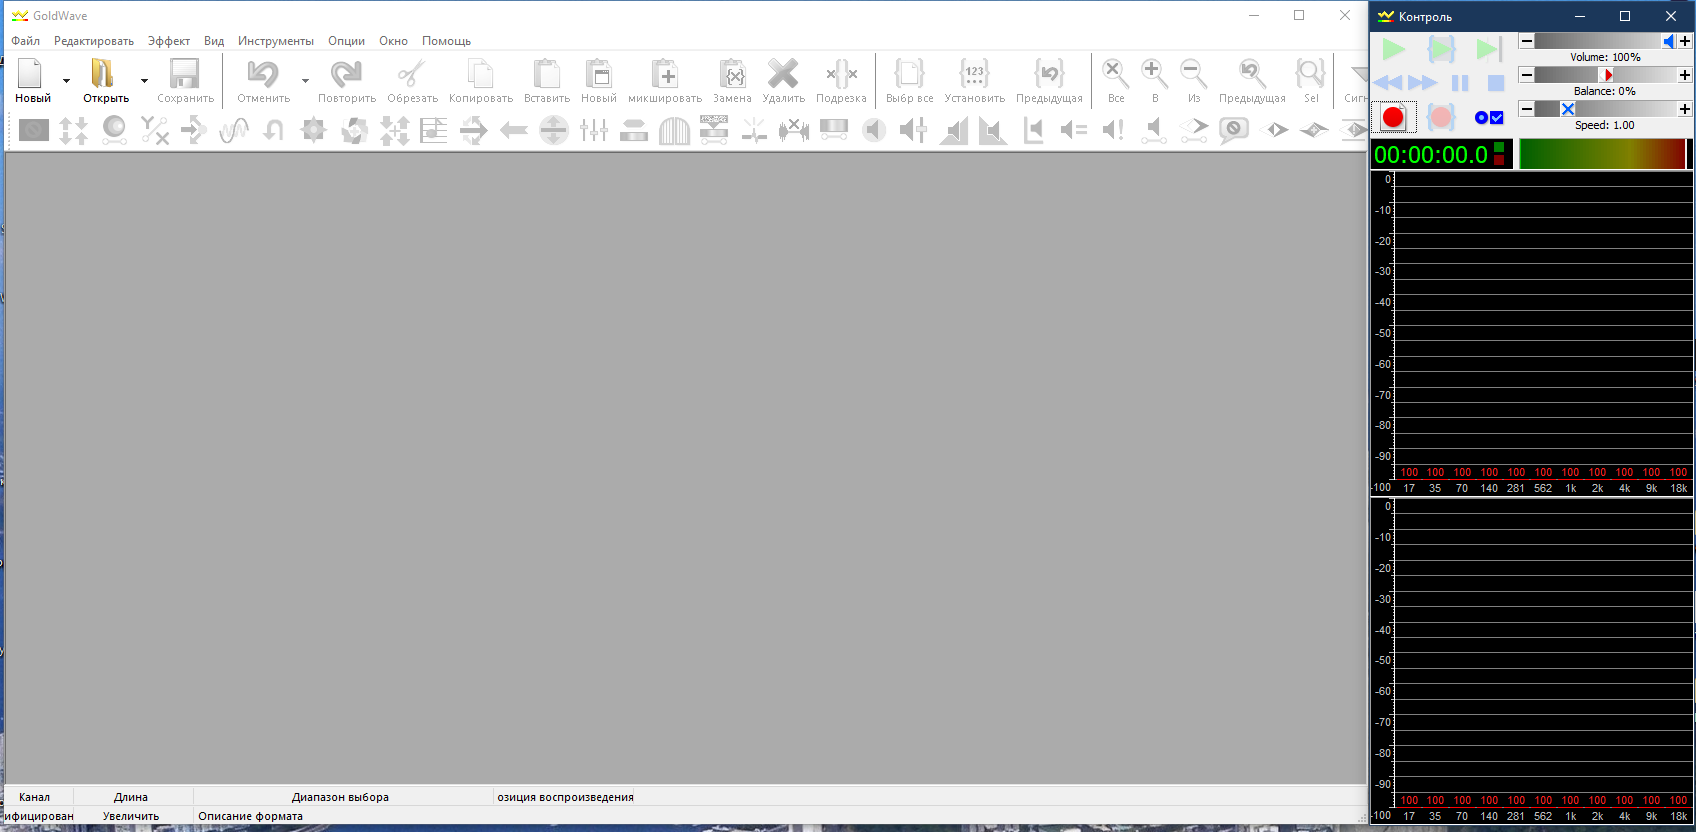Click the Balance slider handle

[1607, 75]
